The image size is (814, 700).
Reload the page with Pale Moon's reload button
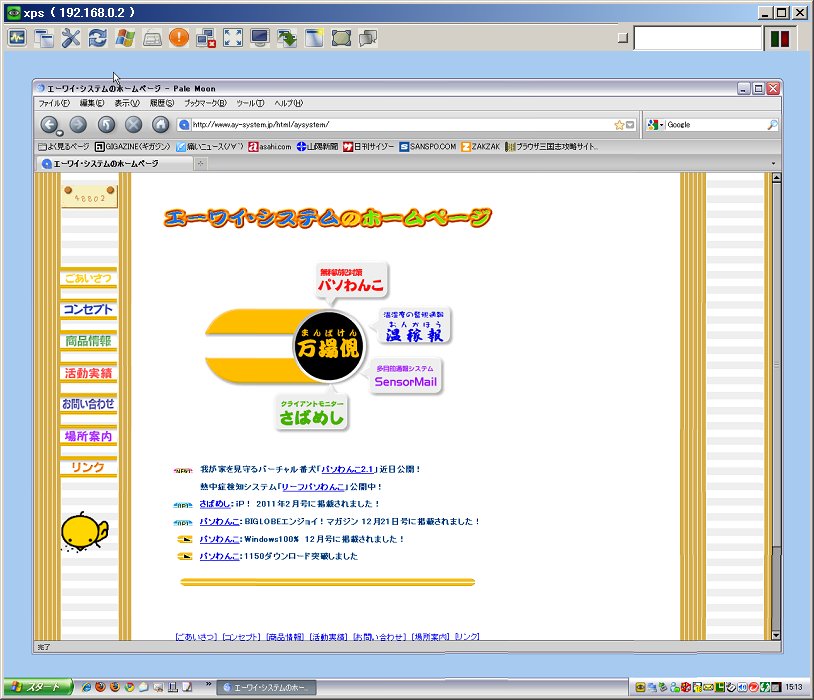coord(106,125)
